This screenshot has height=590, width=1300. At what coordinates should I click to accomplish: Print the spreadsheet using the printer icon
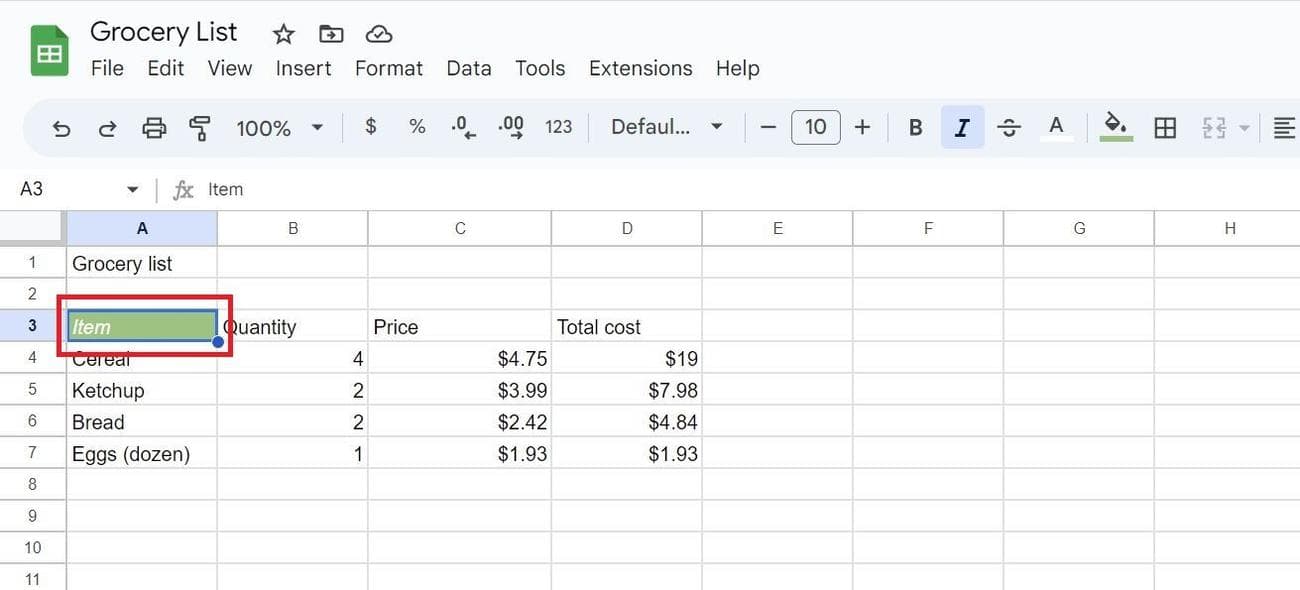coord(154,128)
